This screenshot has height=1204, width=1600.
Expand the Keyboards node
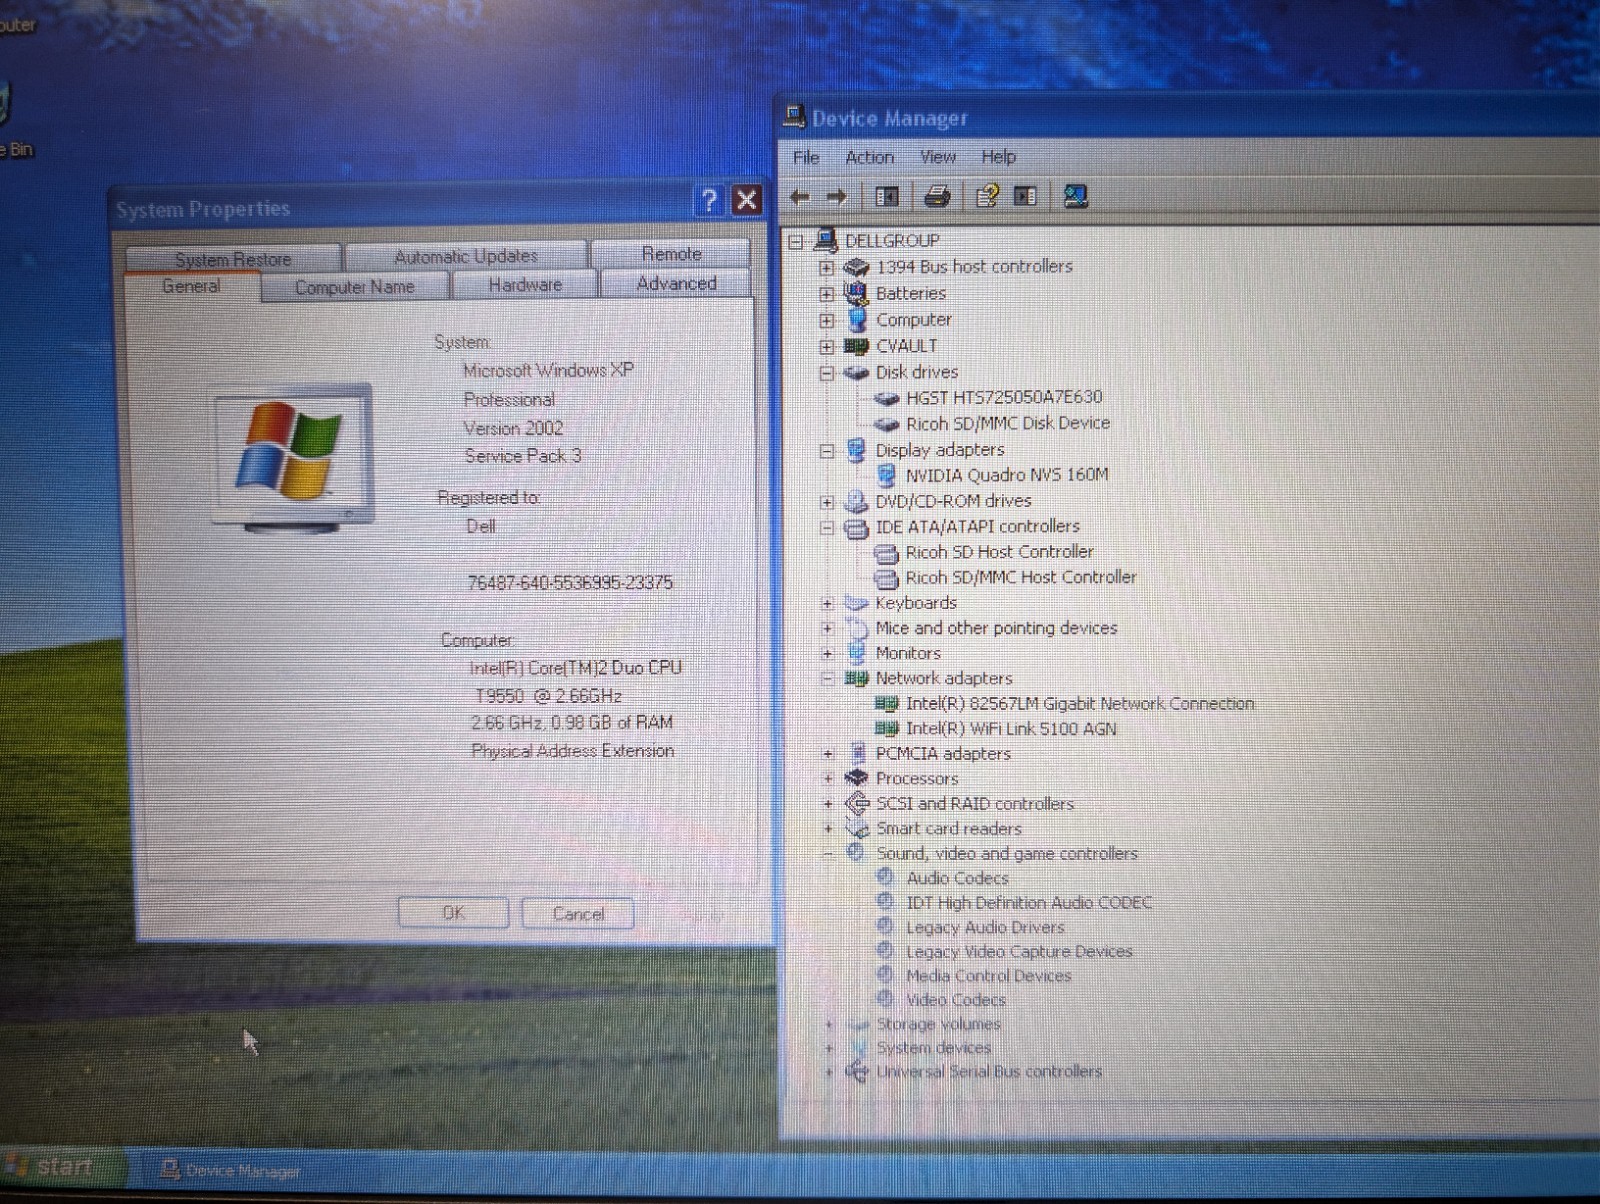tap(827, 604)
